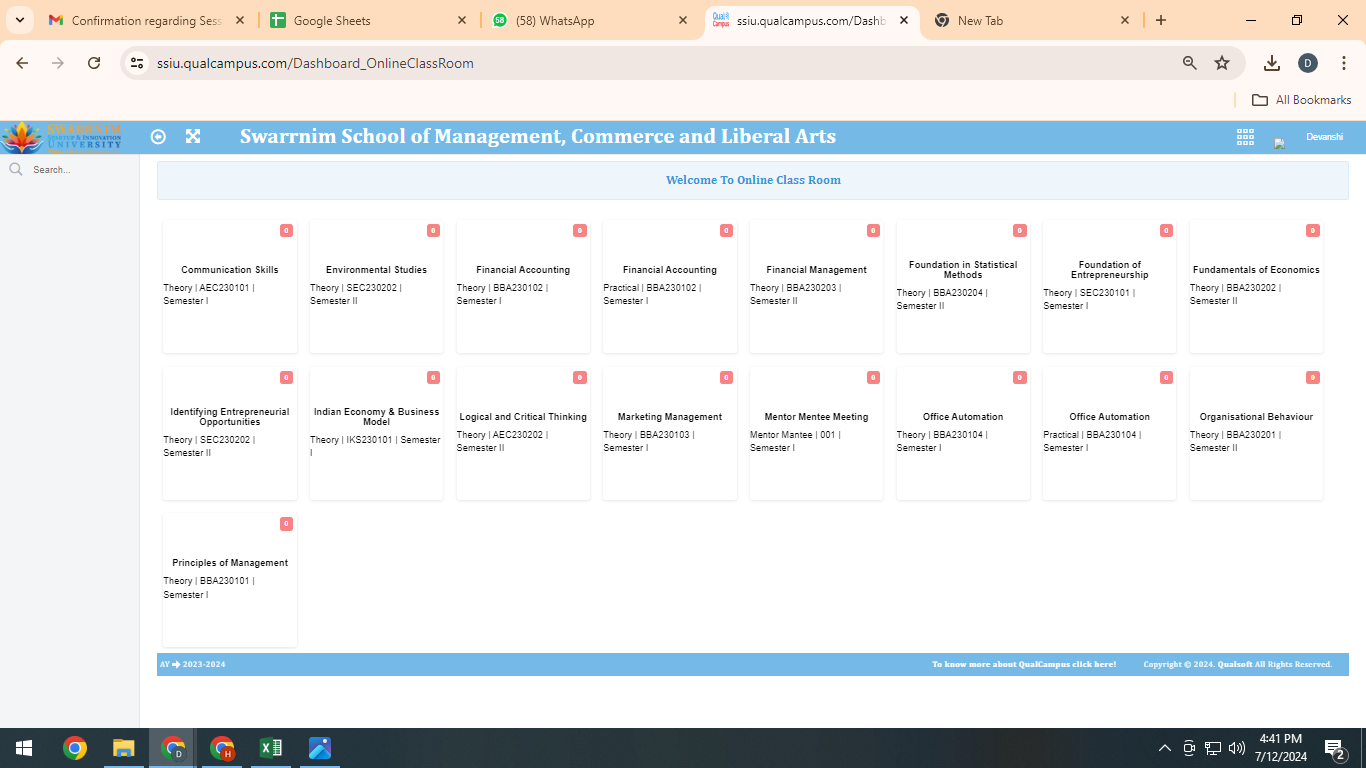The width and height of the screenshot is (1366, 768).
Task: Click the red badge on Organisational Behaviour card
Action: [1313, 378]
